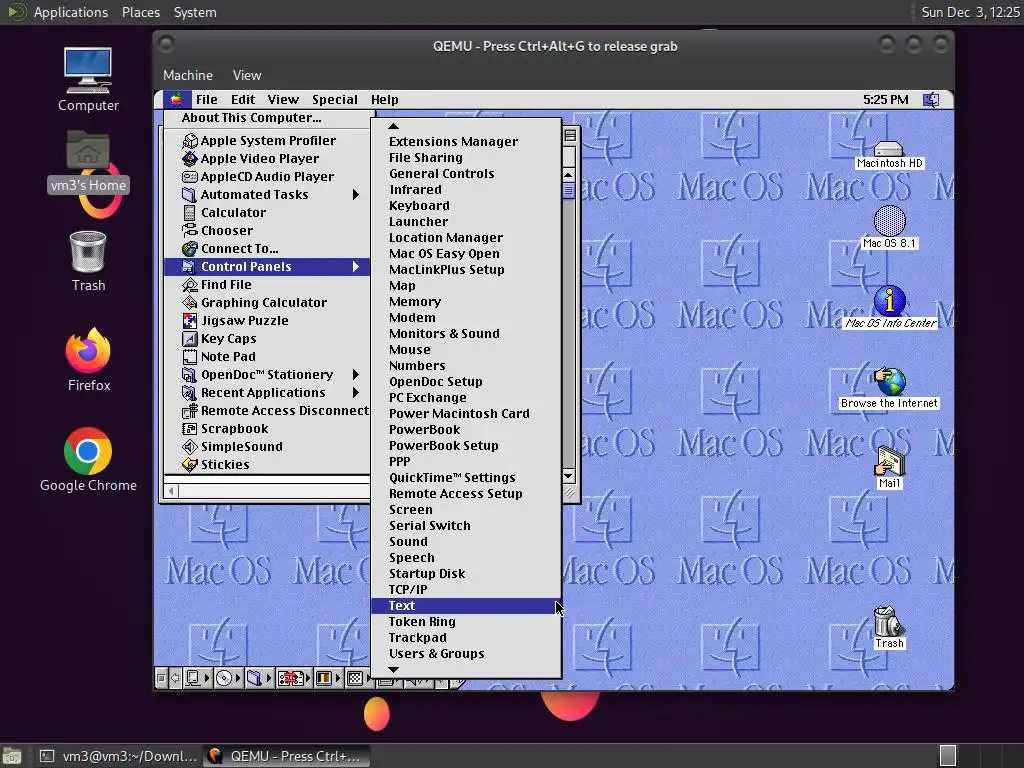Open Calculator from Apple menu

(267, 212)
